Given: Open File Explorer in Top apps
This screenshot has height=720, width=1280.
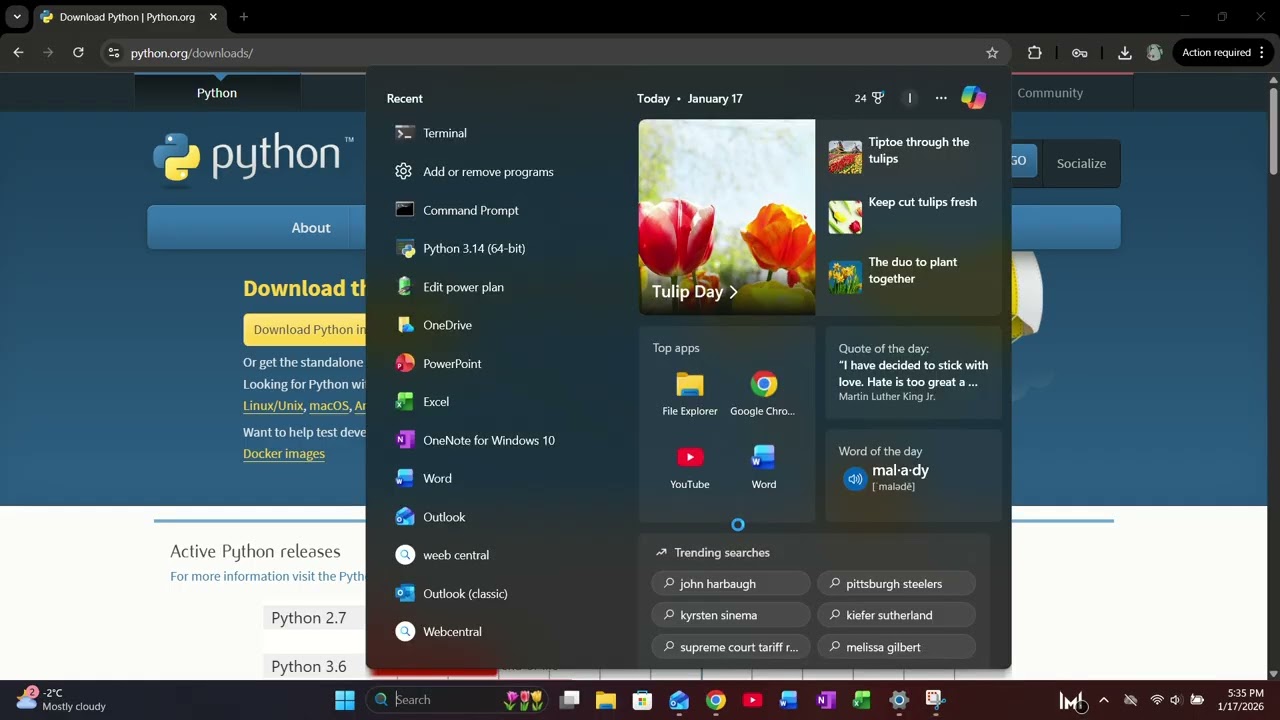Looking at the screenshot, I should coord(690,394).
